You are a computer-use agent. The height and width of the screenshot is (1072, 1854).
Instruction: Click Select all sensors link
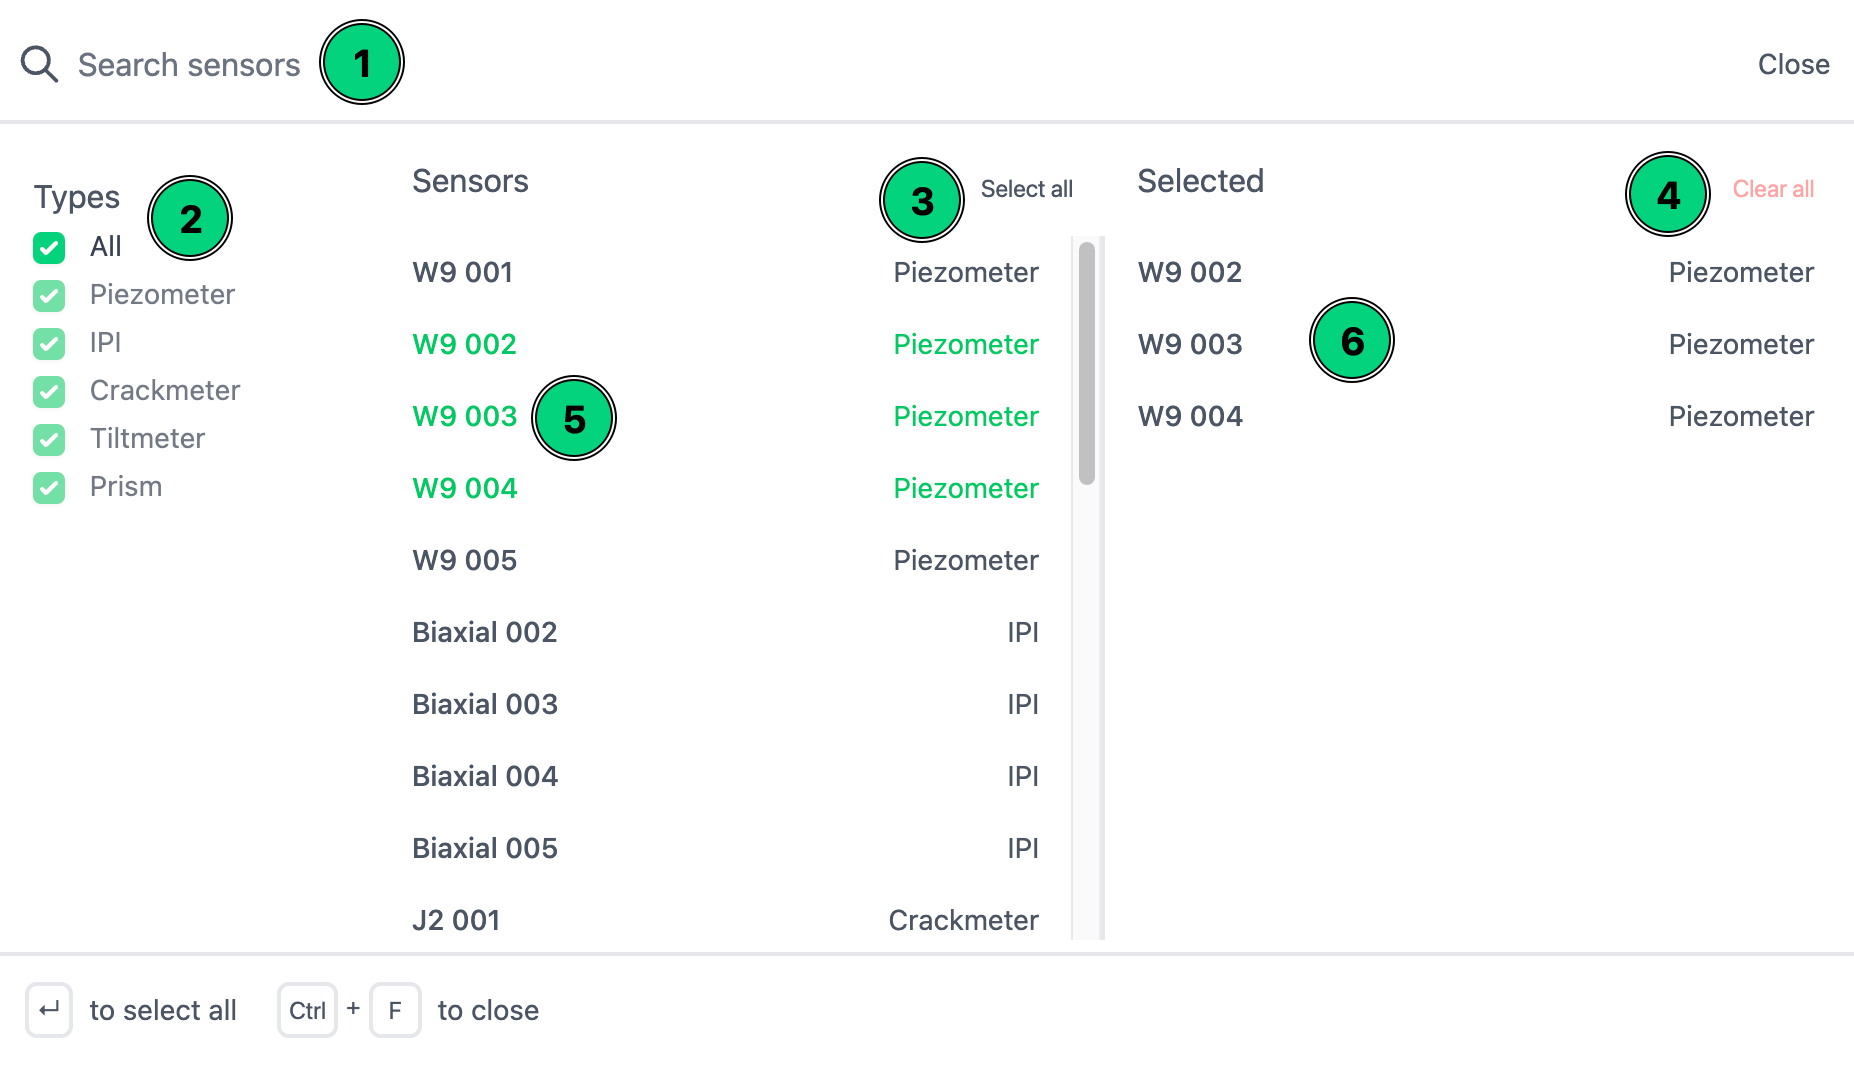(x=1026, y=189)
